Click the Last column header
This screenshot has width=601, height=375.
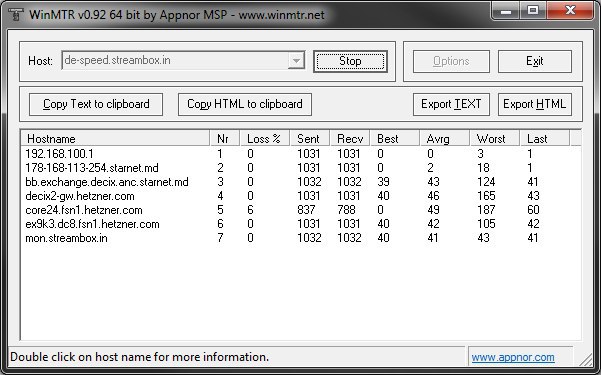point(545,138)
